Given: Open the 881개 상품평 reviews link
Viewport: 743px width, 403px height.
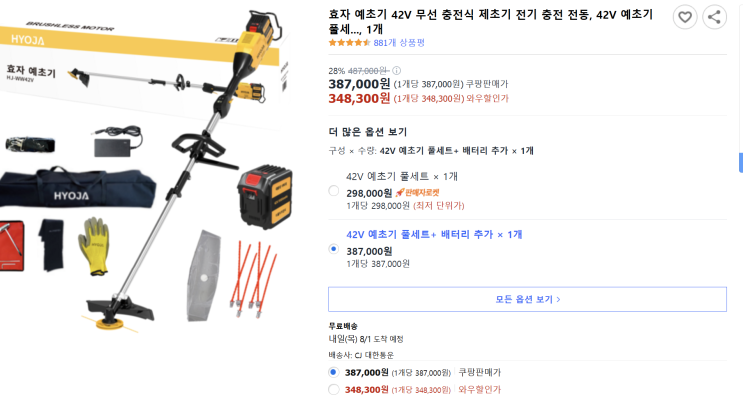Looking at the screenshot, I should tap(399, 43).
